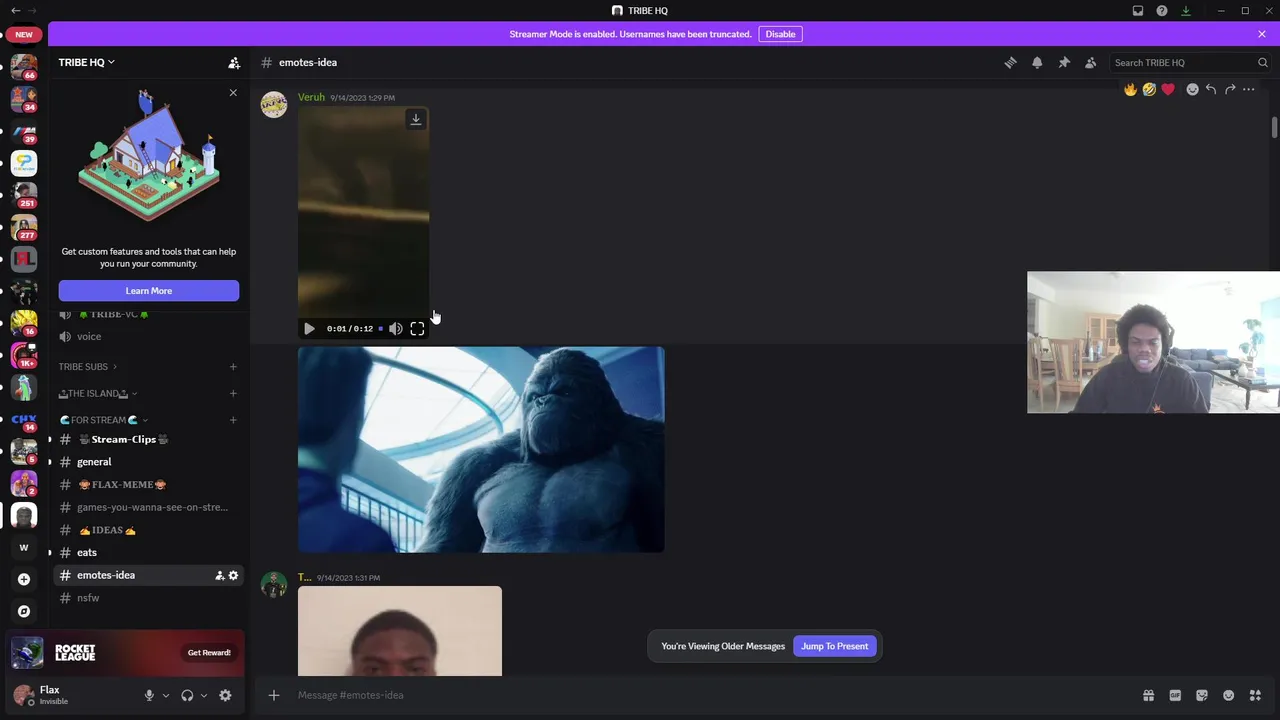Play the video attachment

[309, 328]
